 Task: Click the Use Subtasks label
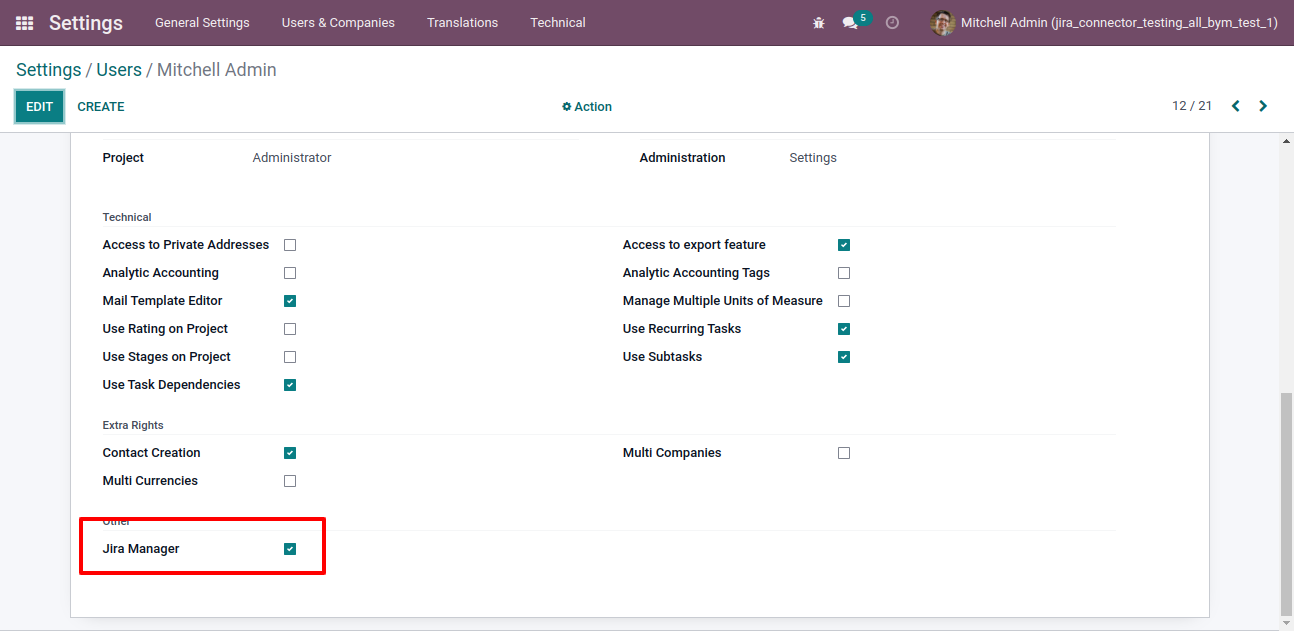click(662, 357)
